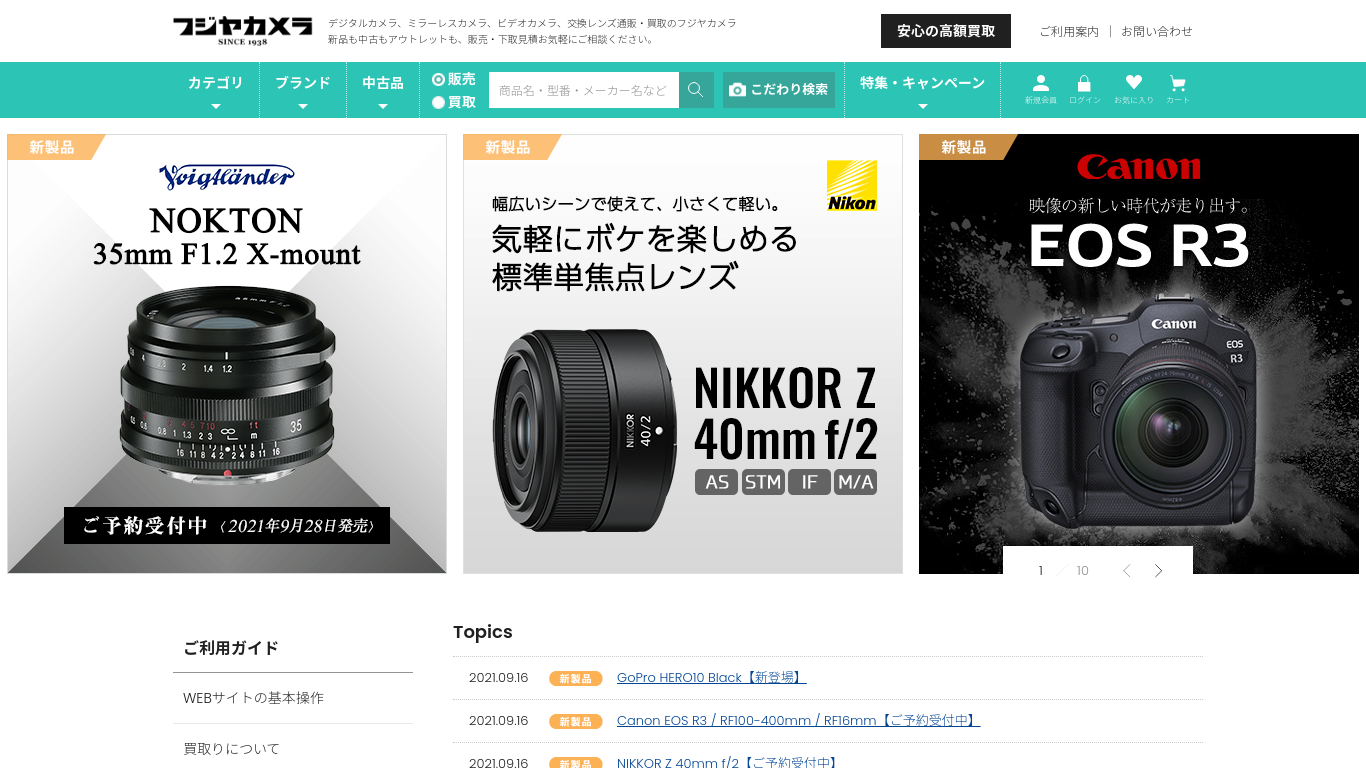Open the ご利用案内 link

[x=1069, y=31]
